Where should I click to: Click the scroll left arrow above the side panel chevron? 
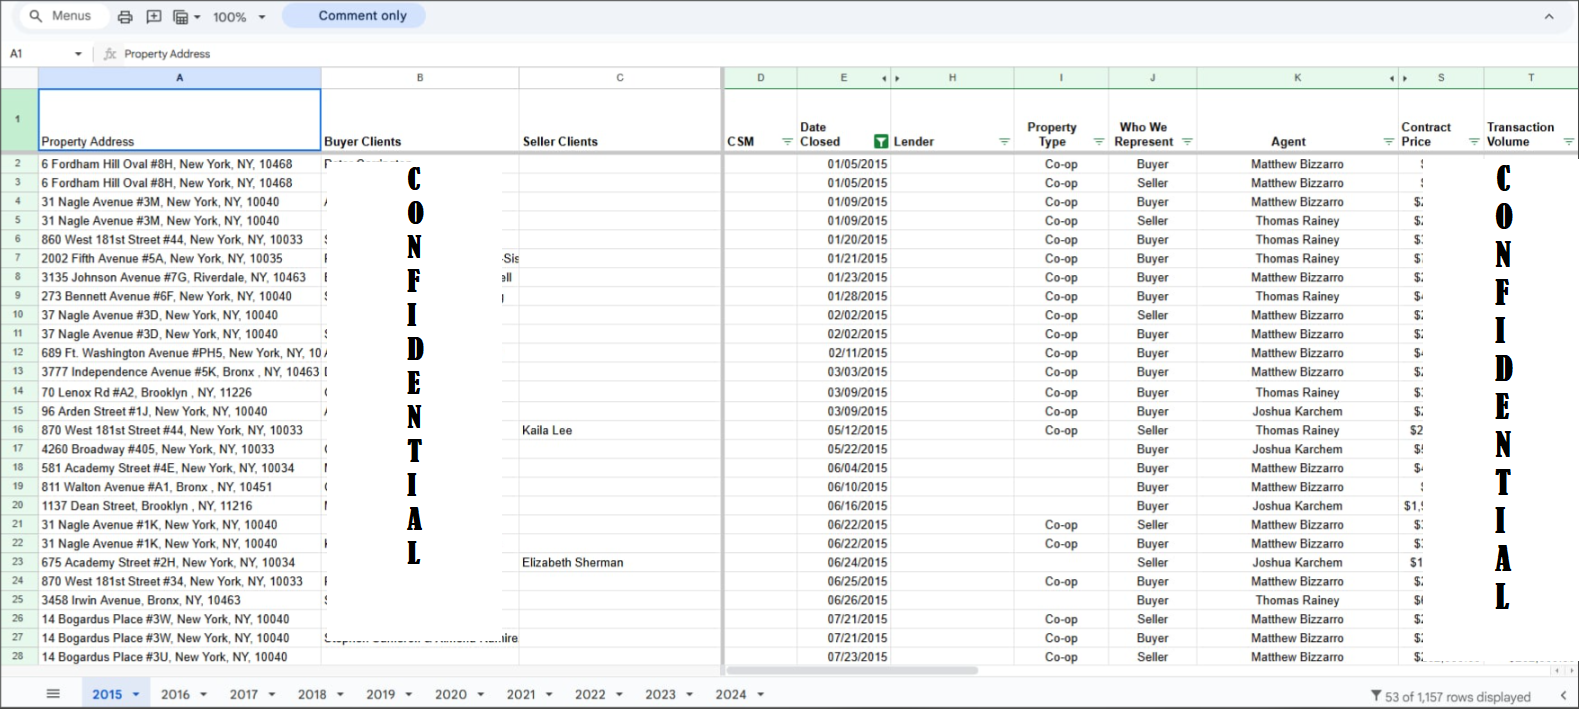point(1557,671)
